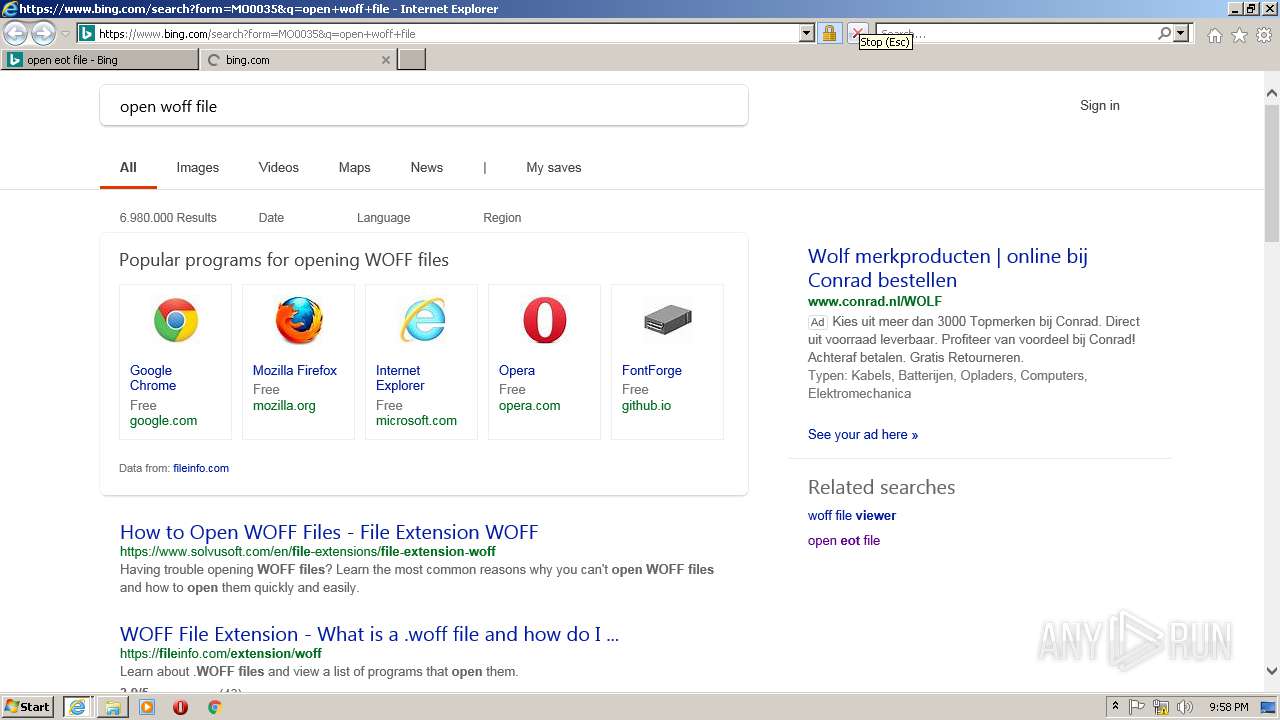This screenshot has width=1280, height=720.
Task: Click the network tray icon
Action: pyautogui.click(x=1161, y=707)
